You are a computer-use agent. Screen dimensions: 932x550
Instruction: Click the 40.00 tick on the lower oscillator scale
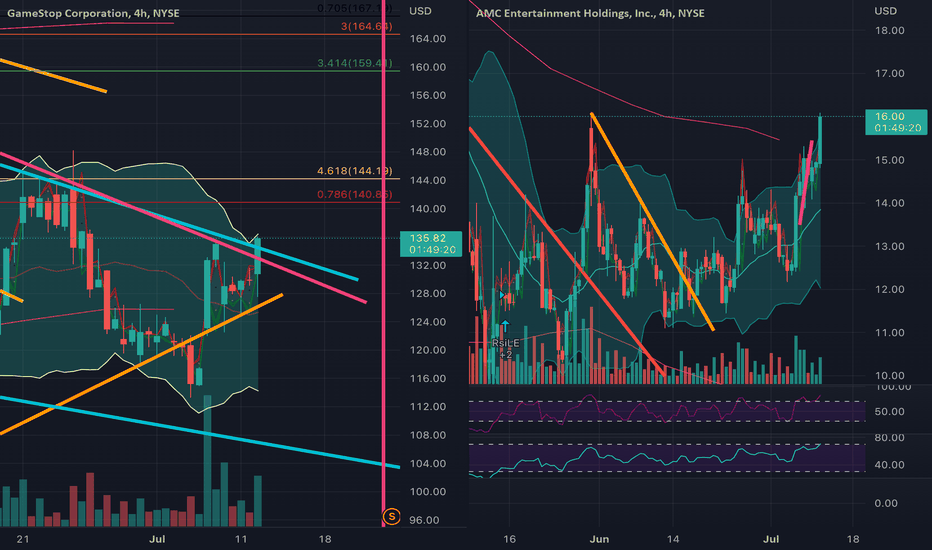890,465
